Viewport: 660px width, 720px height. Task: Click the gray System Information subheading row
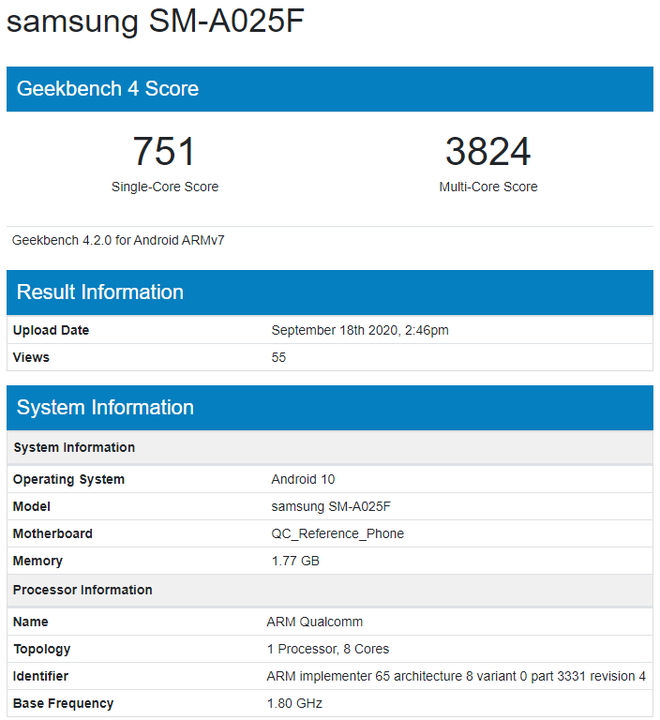coord(330,447)
